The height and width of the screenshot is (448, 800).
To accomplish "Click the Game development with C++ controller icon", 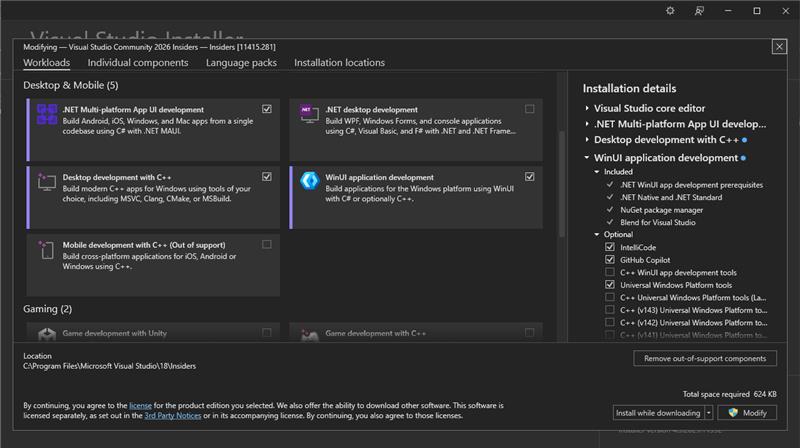I will coord(309,335).
